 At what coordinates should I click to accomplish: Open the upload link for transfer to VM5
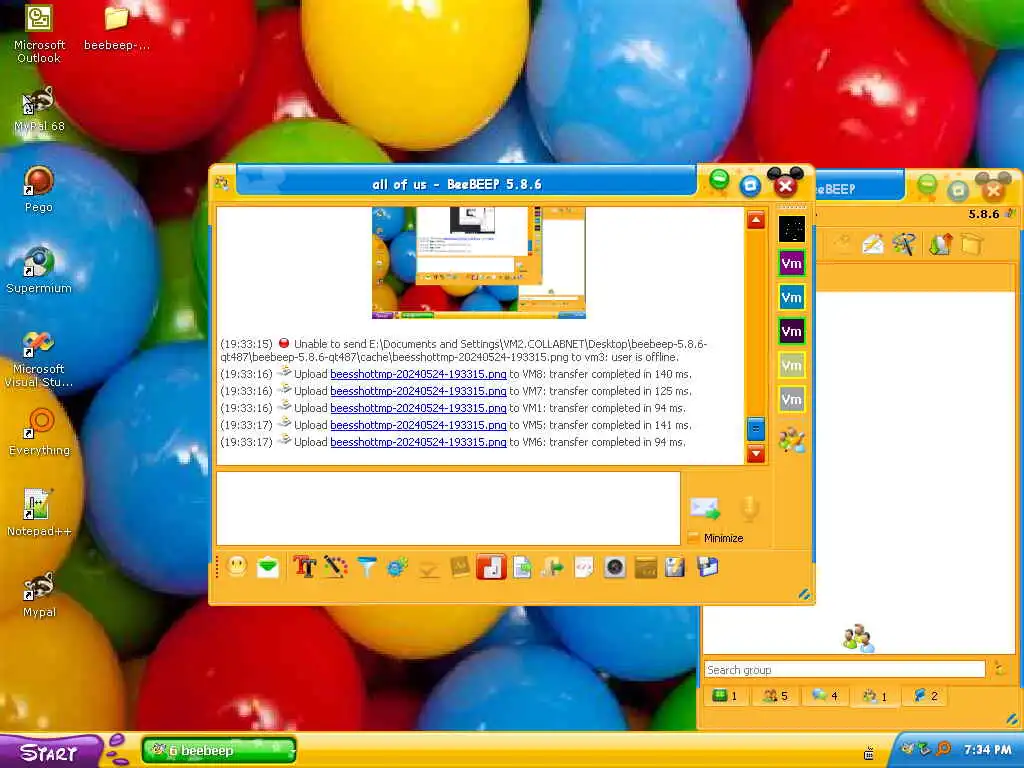tap(418, 425)
